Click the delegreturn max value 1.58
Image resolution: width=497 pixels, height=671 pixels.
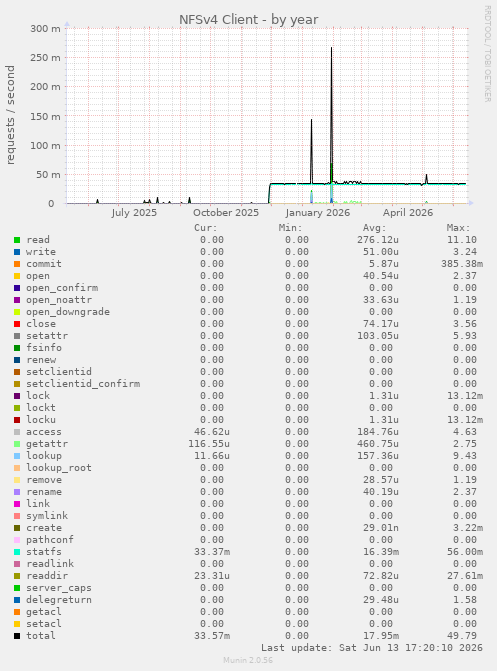click(x=465, y=600)
